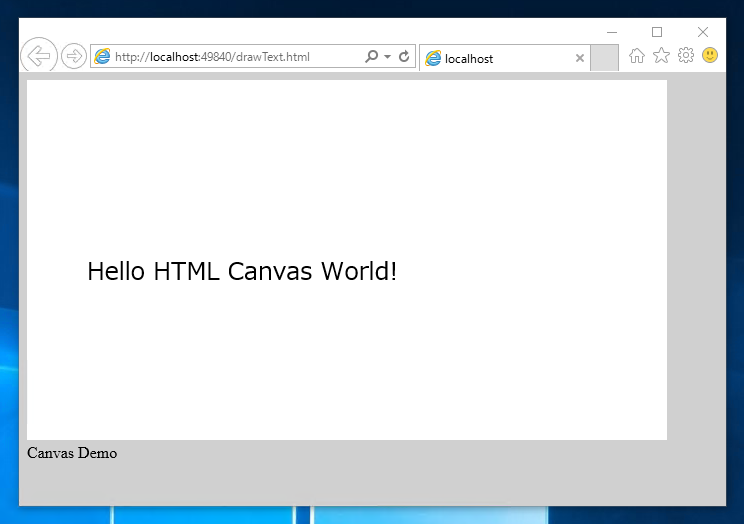Viewport: 744px width, 524px height.
Task: Close the Internet Explorer window
Action: pos(703,32)
